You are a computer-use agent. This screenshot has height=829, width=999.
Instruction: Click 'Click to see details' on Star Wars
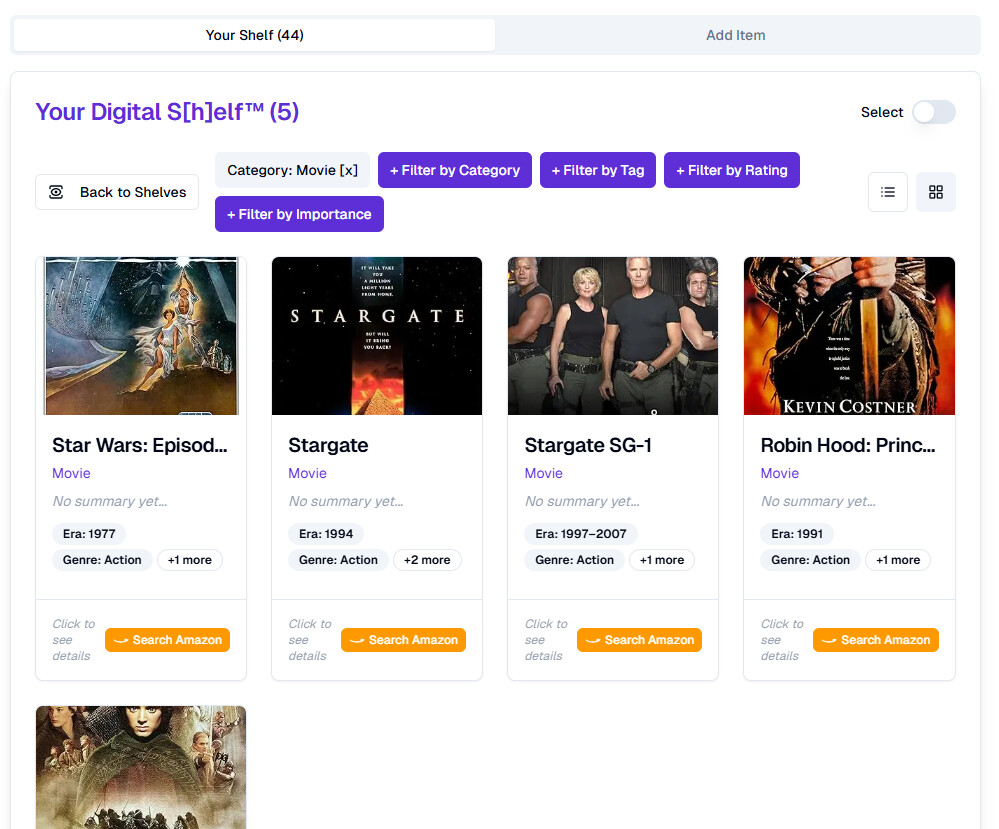coord(73,640)
